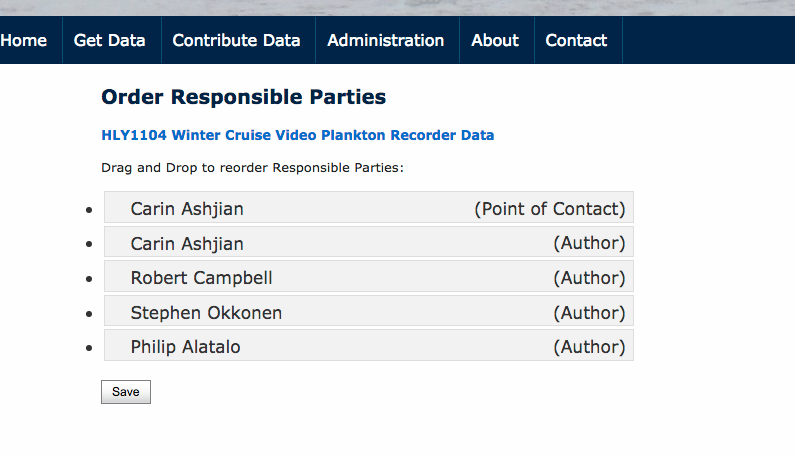
Task: Click the Stephen Okkonen name in the list
Action: coord(206,313)
